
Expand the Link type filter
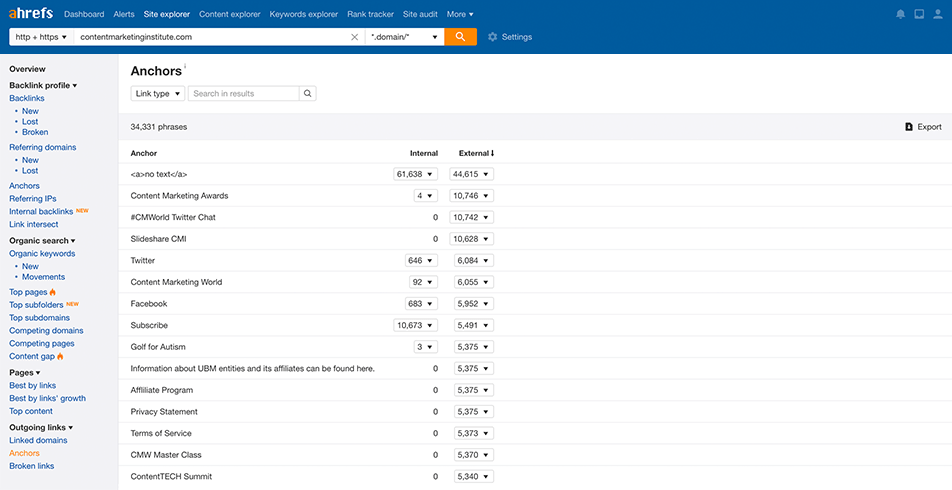click(x=158, y=94)
